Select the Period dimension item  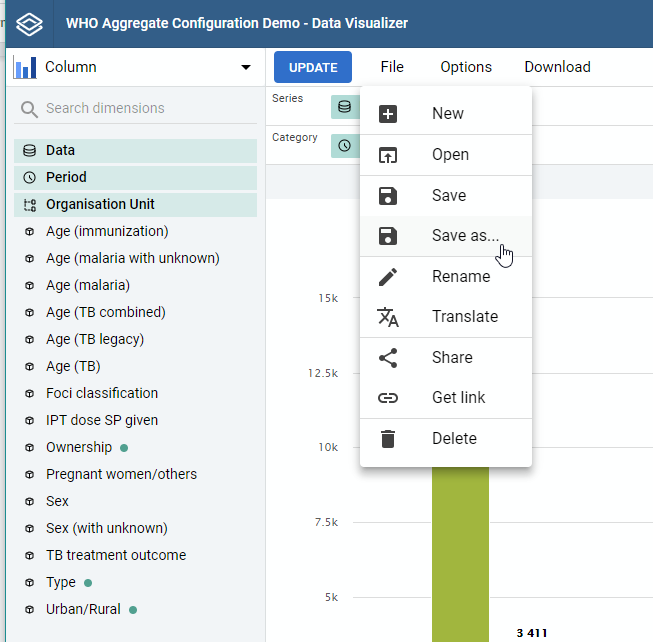click(x=135, y=178)
